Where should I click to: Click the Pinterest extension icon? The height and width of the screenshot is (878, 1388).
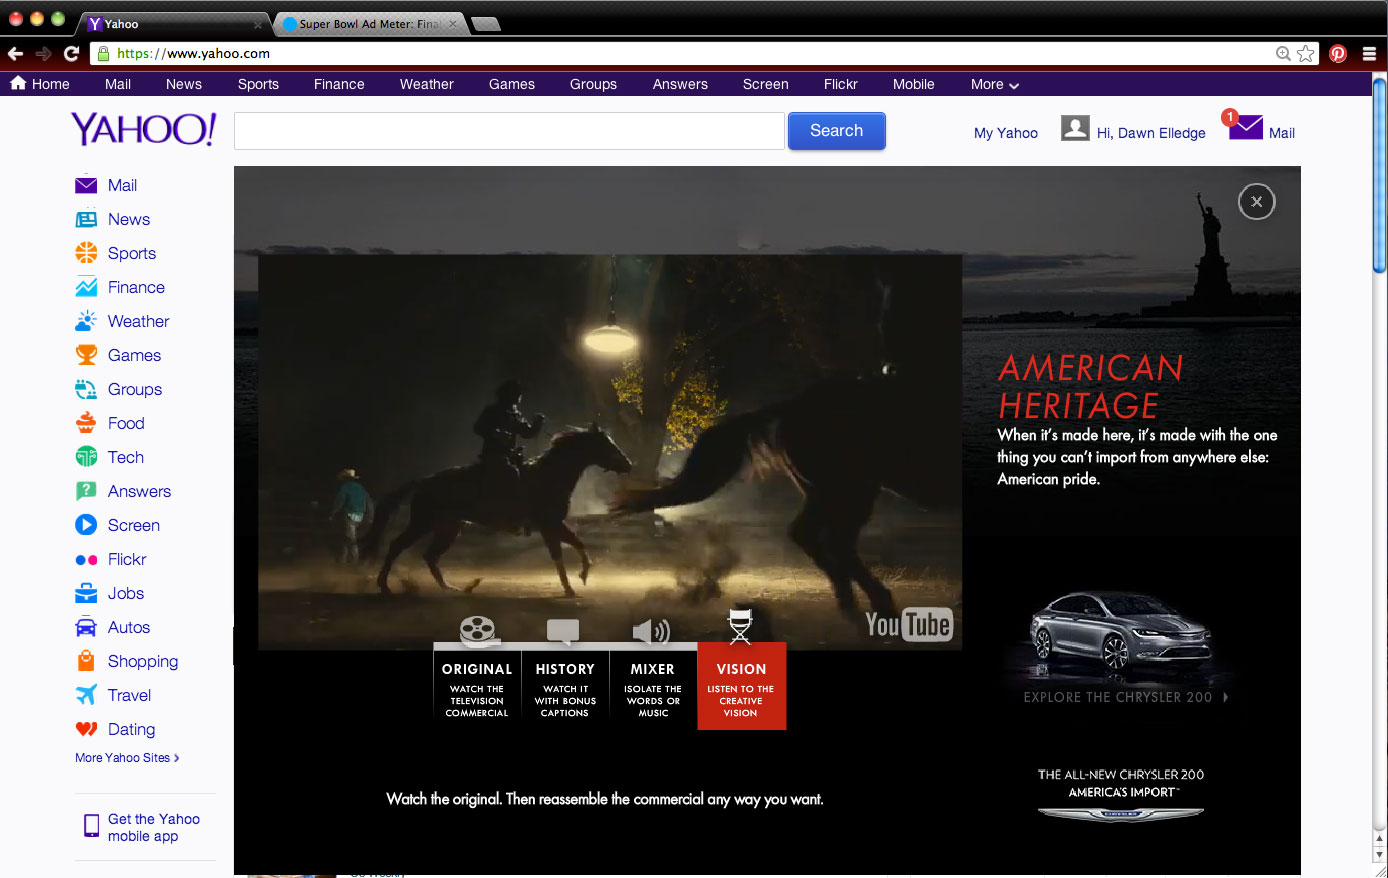coord(1338,54)
